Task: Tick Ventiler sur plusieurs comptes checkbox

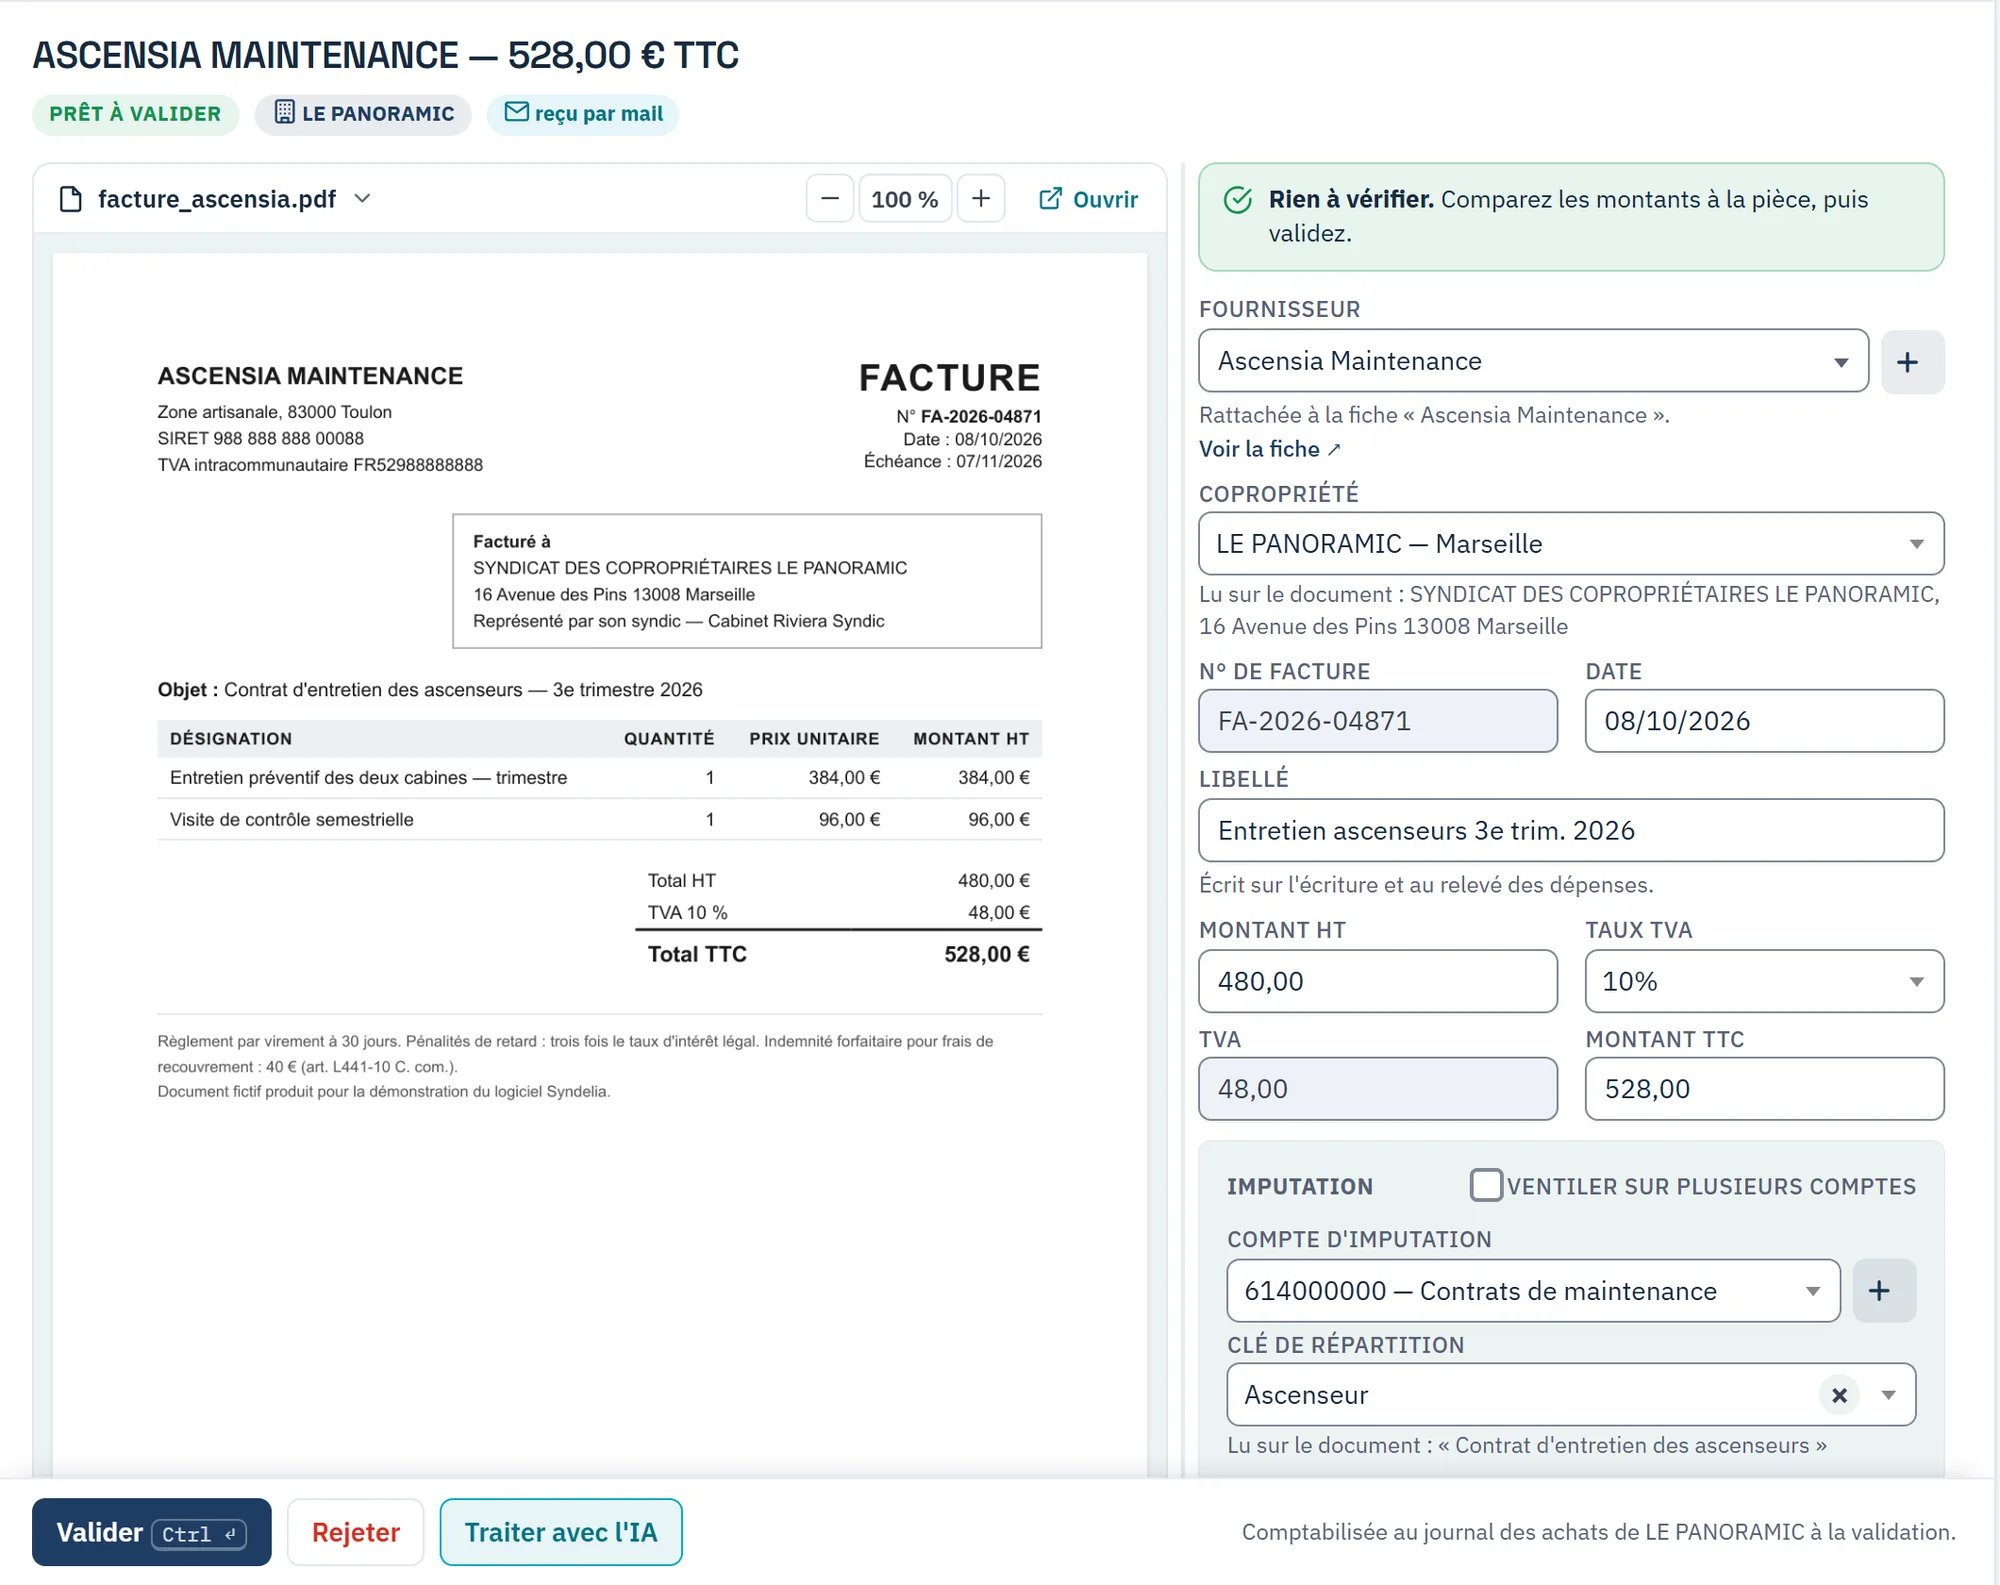Action: click(x=1486, y=1185)
